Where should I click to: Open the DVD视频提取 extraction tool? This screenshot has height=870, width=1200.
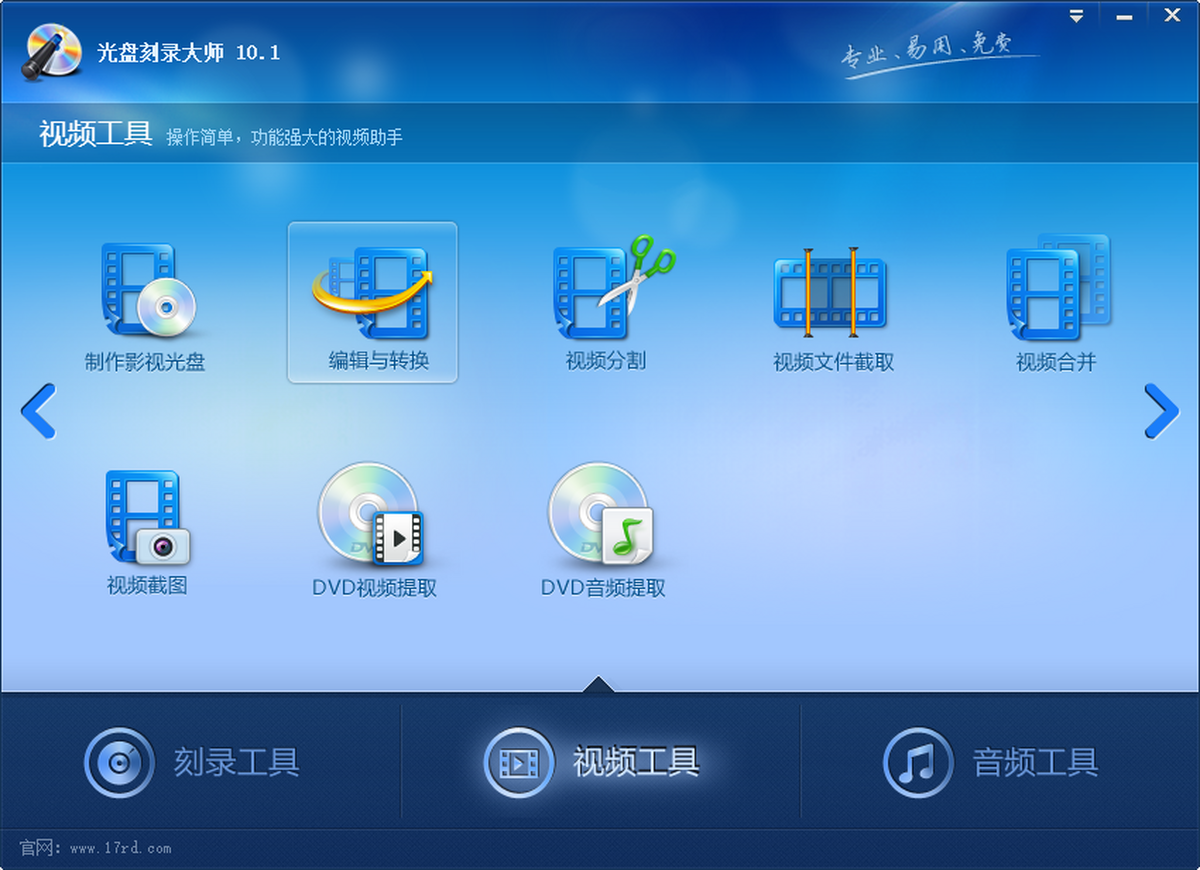point(372,514)
